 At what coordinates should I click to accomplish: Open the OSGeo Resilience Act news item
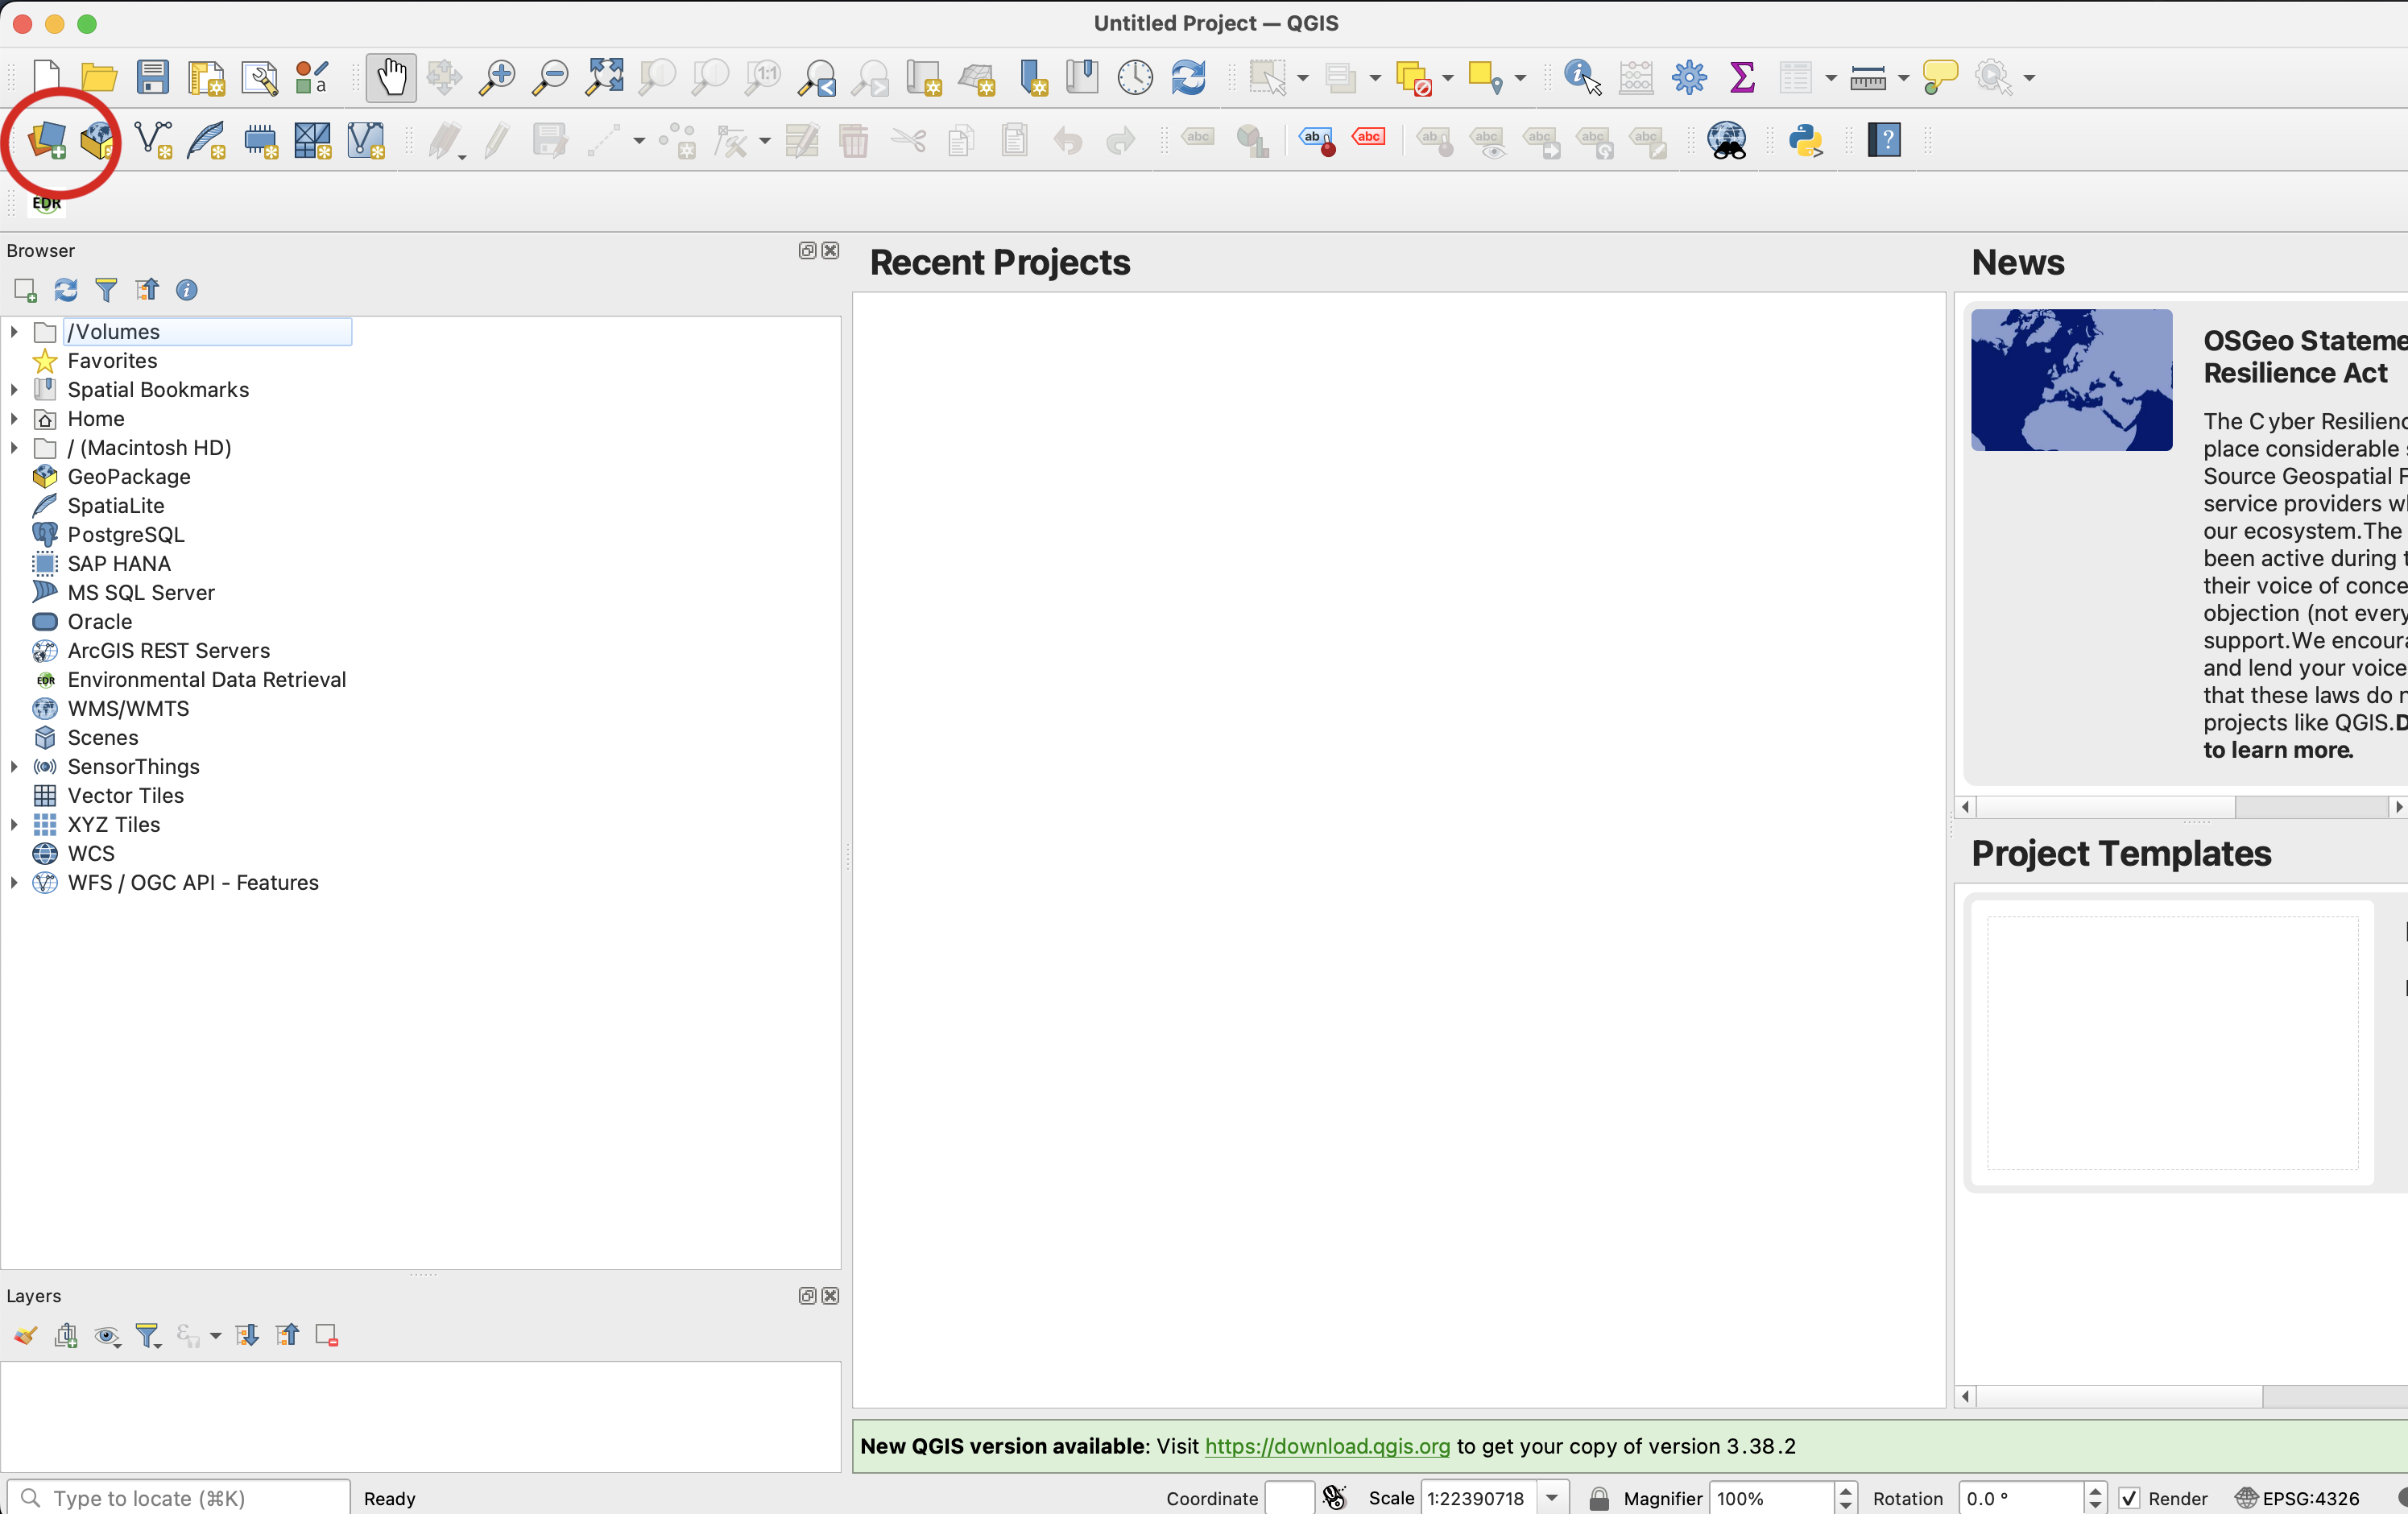(x=2185, y=543)
